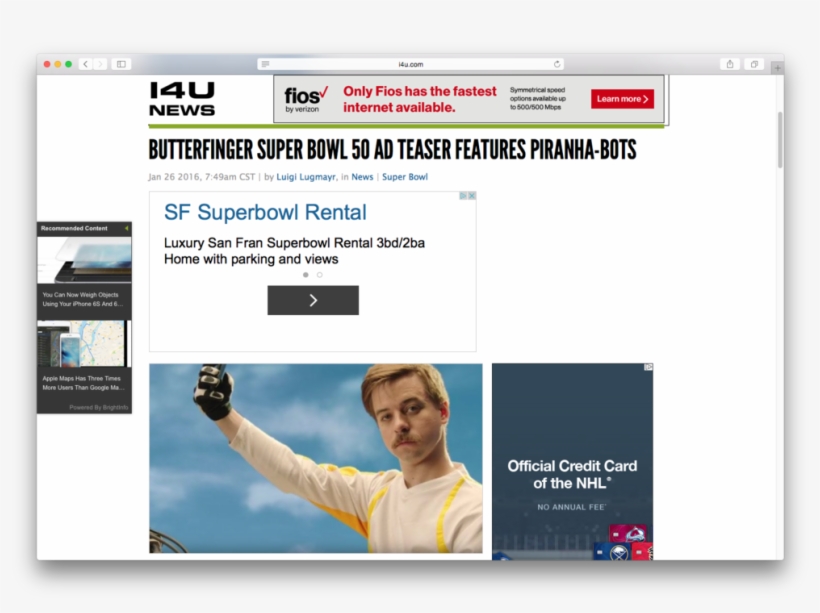Add a new tab with the plus button
The width and height of the screenshot is (820, 613).
point(778,68)
